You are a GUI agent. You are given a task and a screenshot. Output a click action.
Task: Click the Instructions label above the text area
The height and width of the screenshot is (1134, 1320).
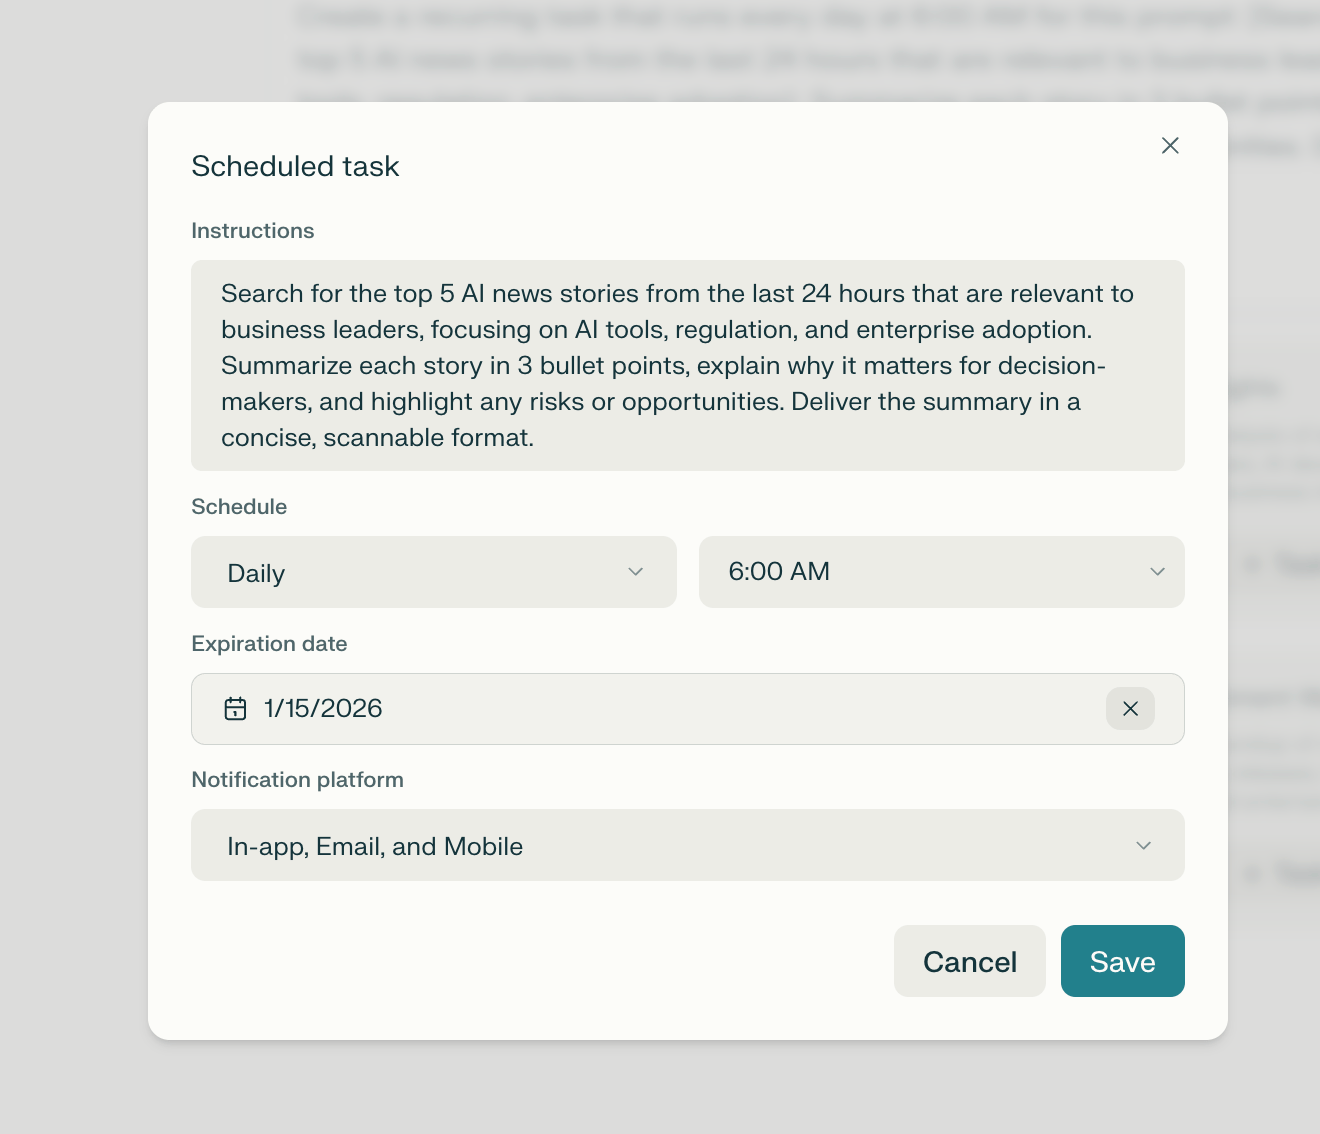coord(252,230)
